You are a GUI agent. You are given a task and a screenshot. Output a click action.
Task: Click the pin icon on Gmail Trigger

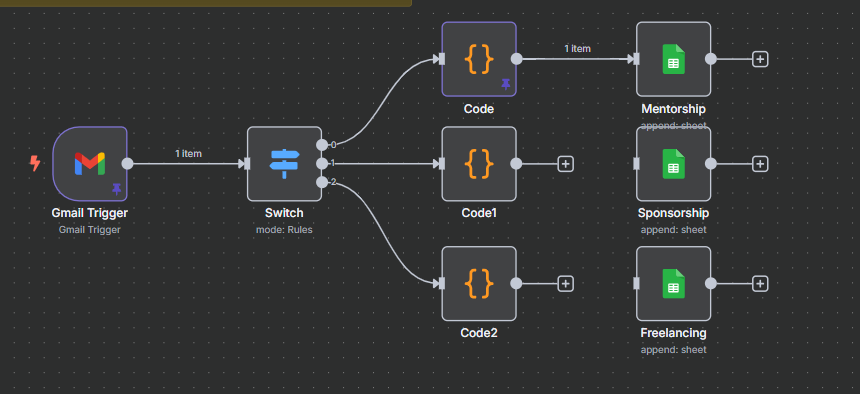pyautogui.click(x=116, y=189)
